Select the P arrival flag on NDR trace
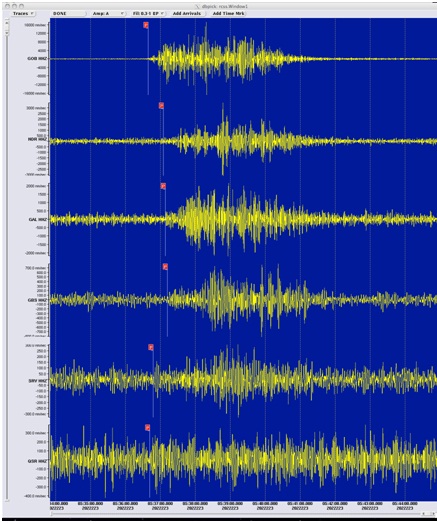This screenshot has height=523, width=437. (161, 105)
